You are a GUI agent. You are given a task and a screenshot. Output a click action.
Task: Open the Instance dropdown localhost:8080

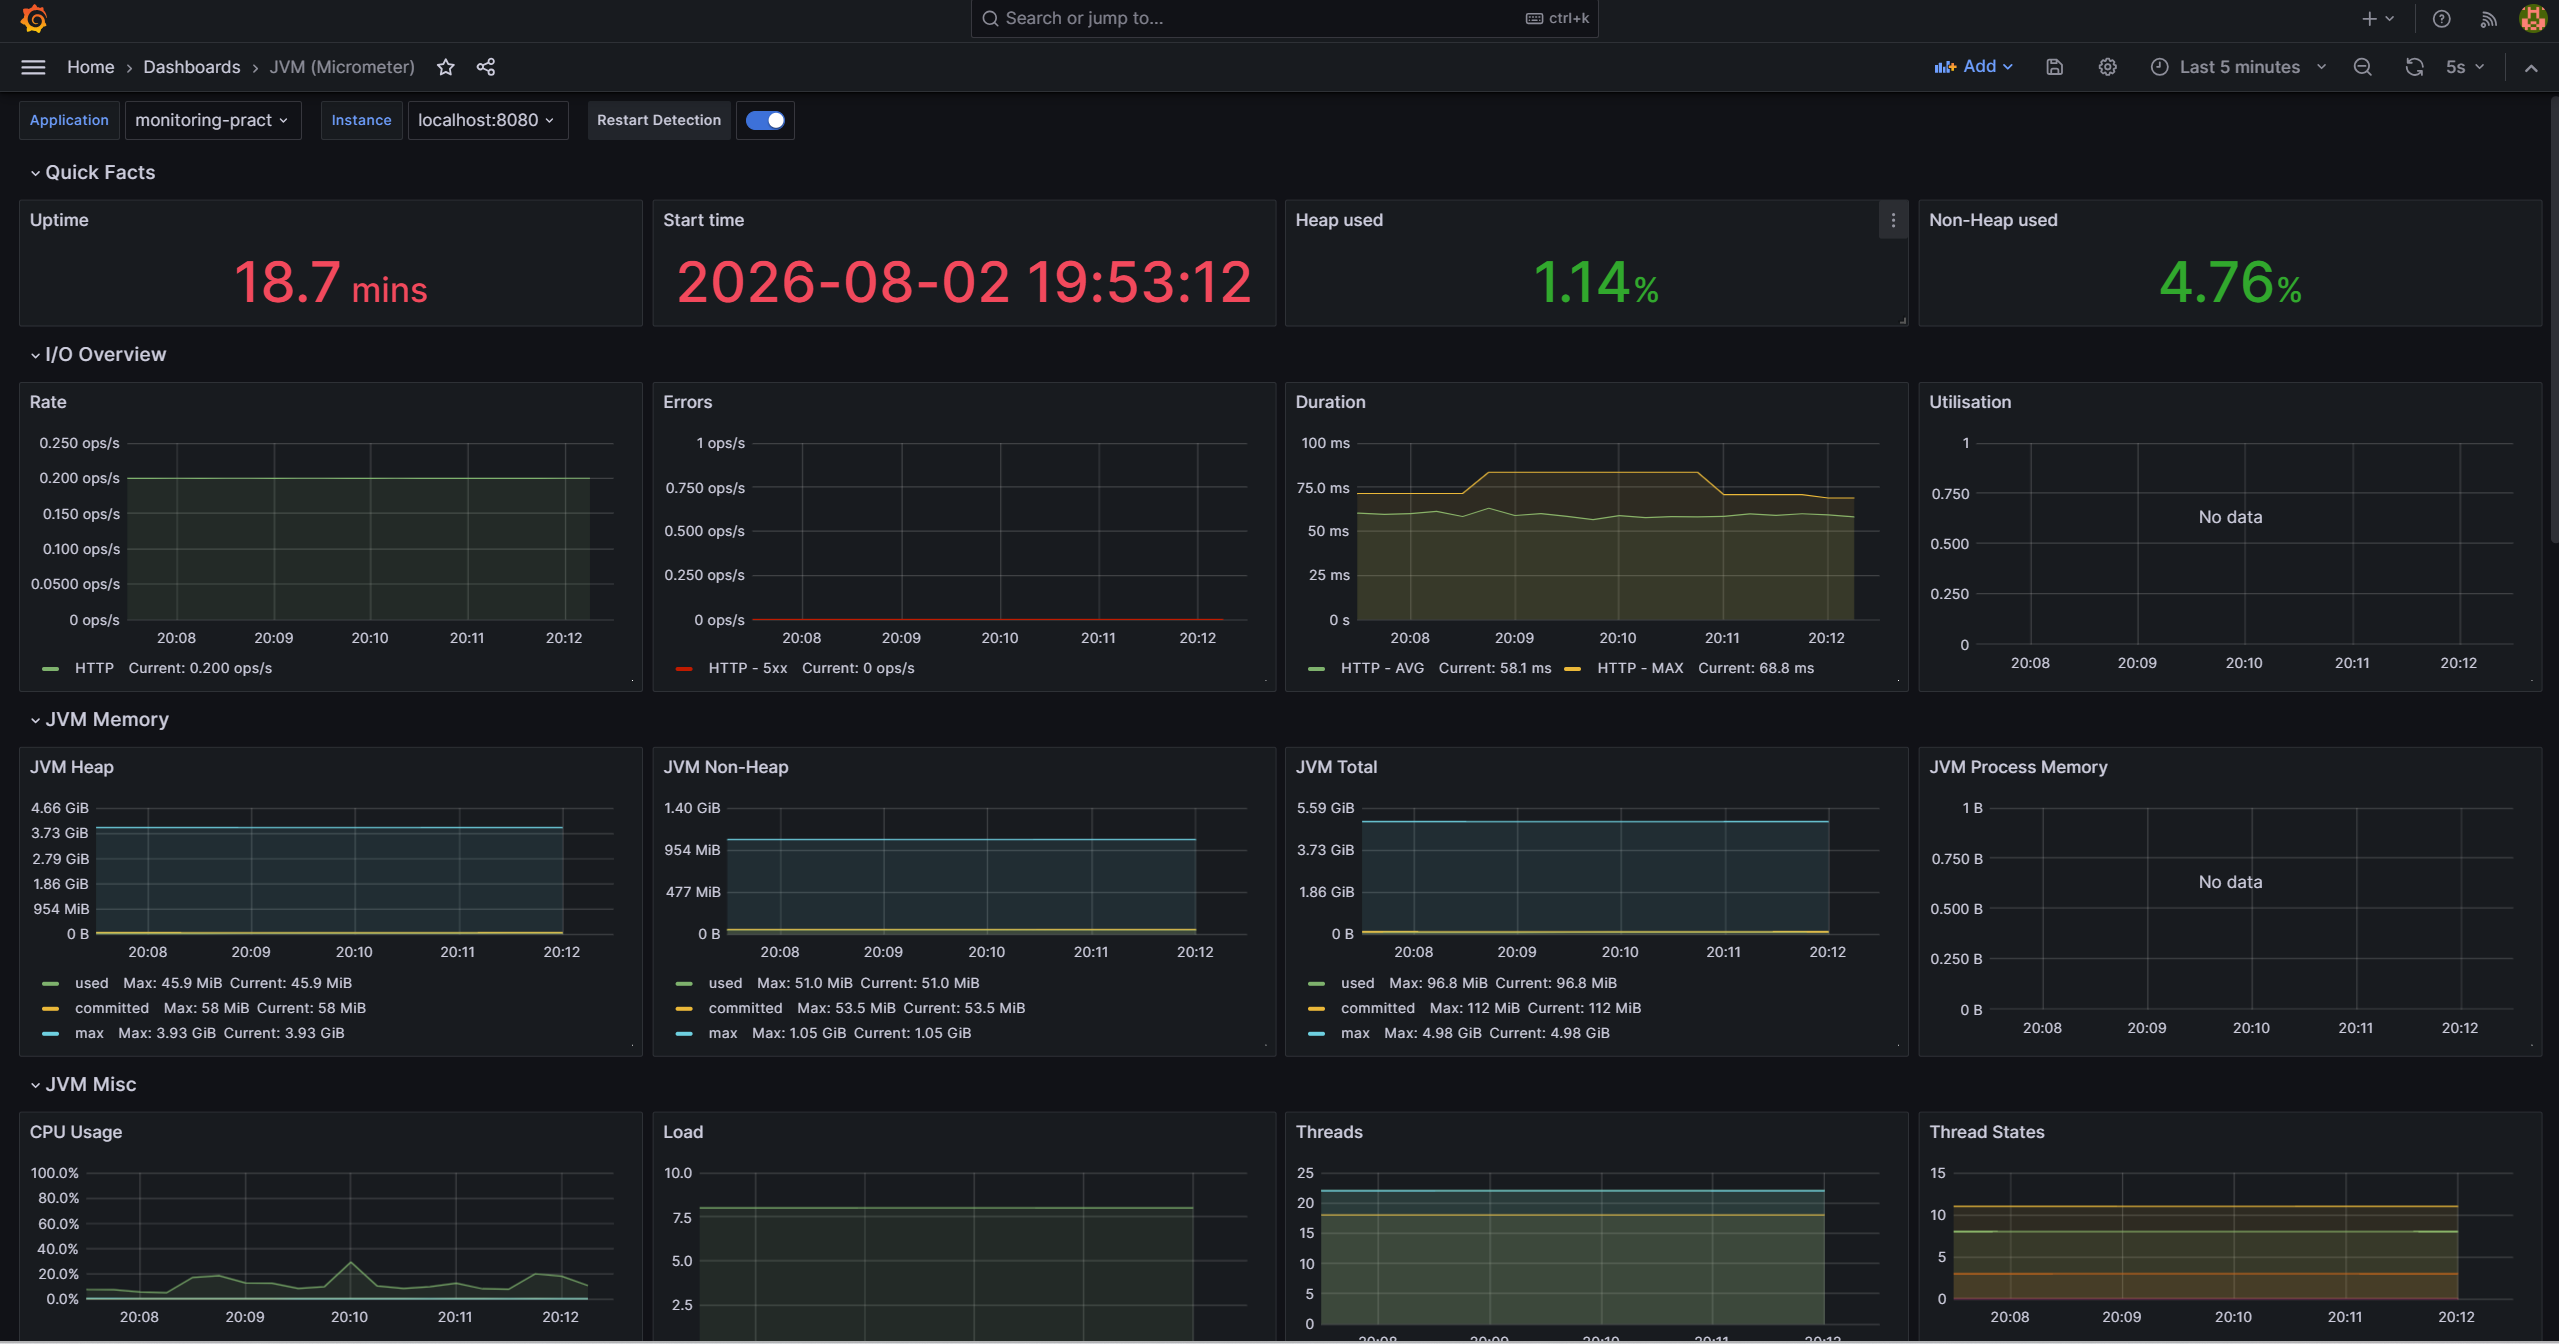pyautogui.click(x=487, y=120)
